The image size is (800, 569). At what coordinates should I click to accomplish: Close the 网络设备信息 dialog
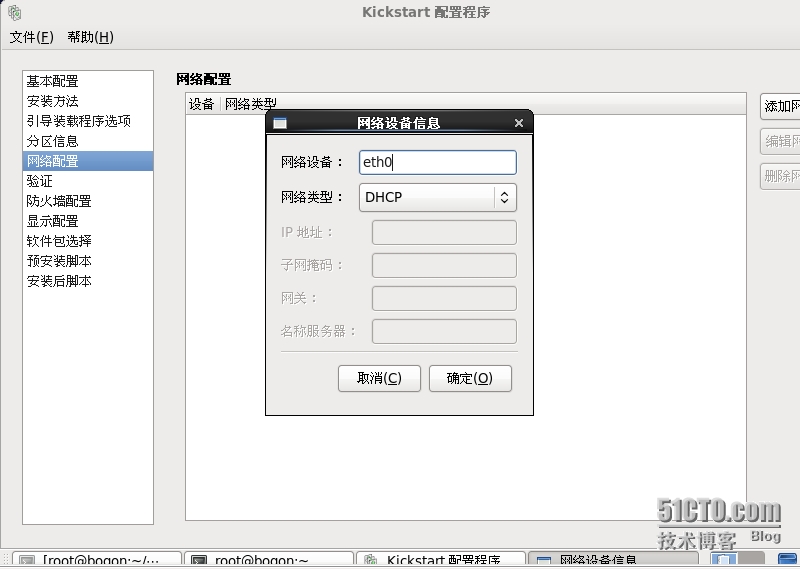point(519,123)
